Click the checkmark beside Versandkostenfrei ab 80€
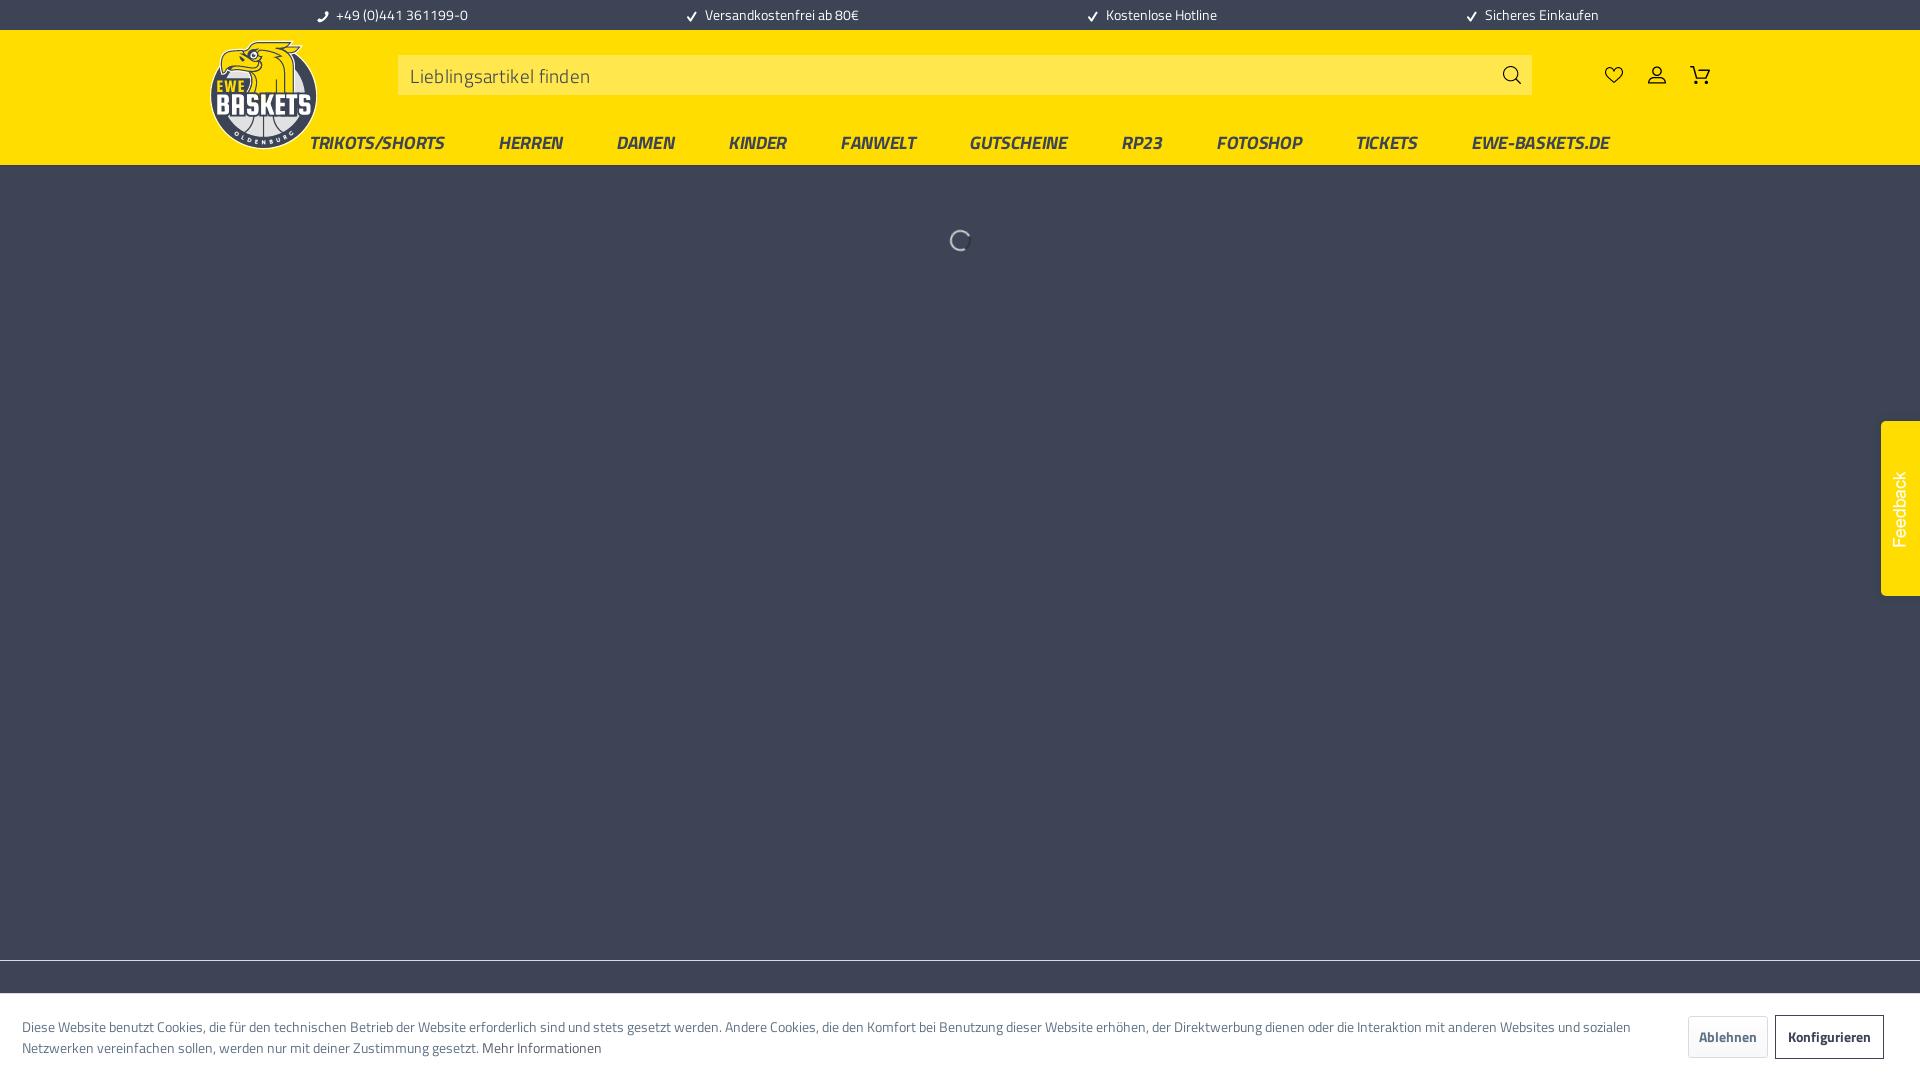Image resolution: width=1920 pixels, height=1080 pixels. coord(690,16)
